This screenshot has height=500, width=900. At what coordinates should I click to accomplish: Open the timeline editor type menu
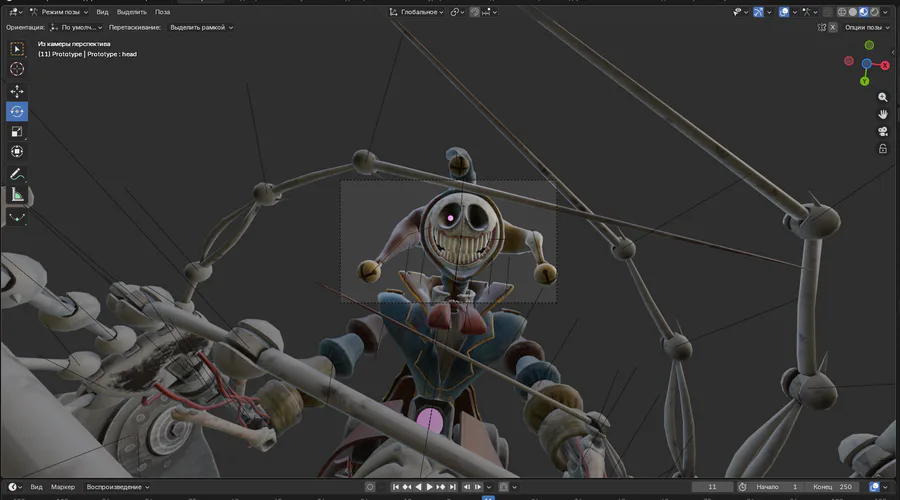pyautogui.click(x=15, y=487)
